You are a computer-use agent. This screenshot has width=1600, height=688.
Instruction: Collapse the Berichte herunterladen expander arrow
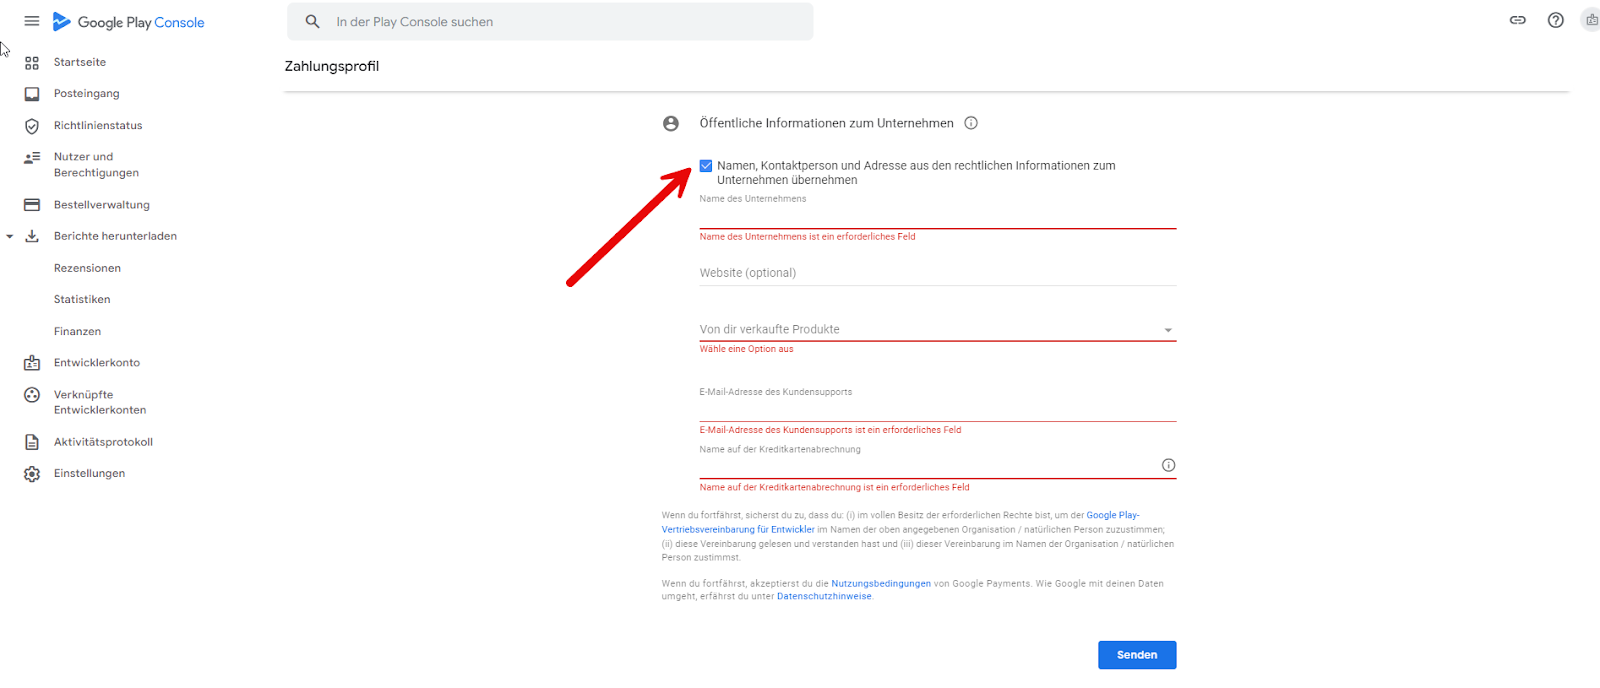coord(10,237)
